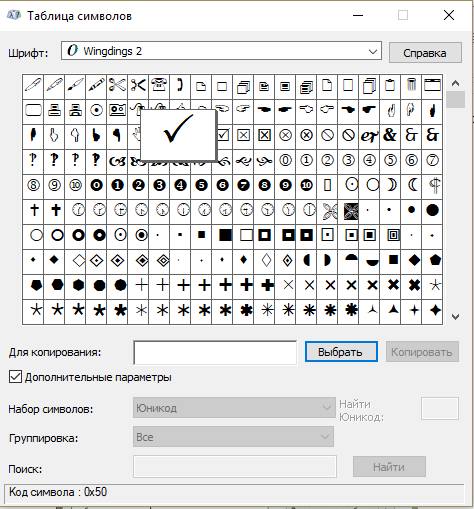Select the circled number 5 symbol

[x=390, y=160]
